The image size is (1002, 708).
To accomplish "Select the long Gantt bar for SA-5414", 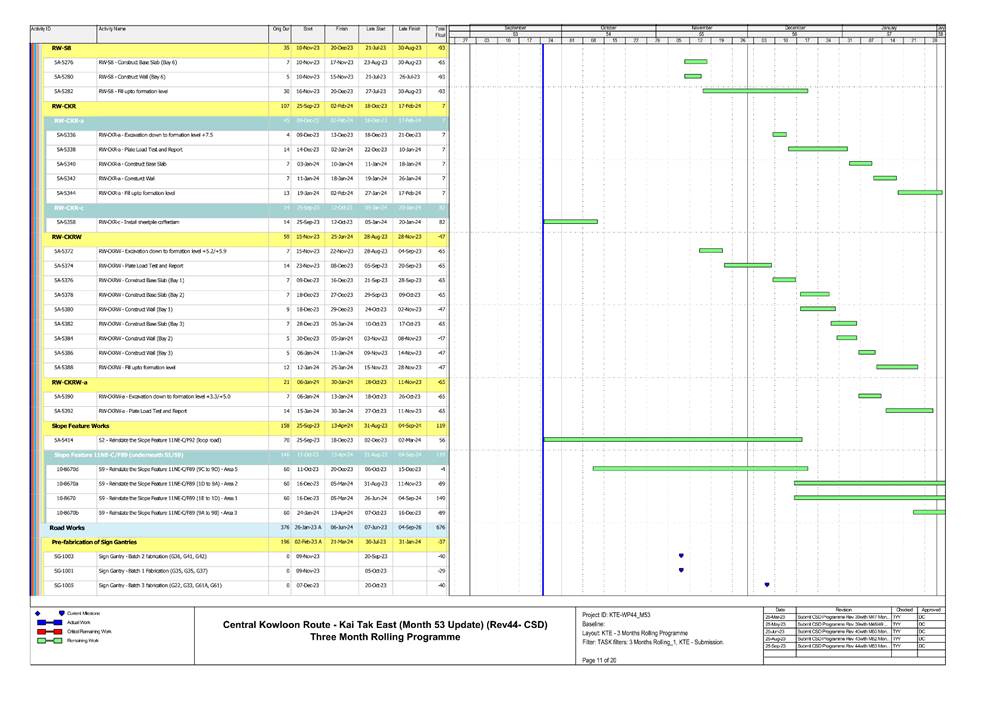I will point(672,439).
